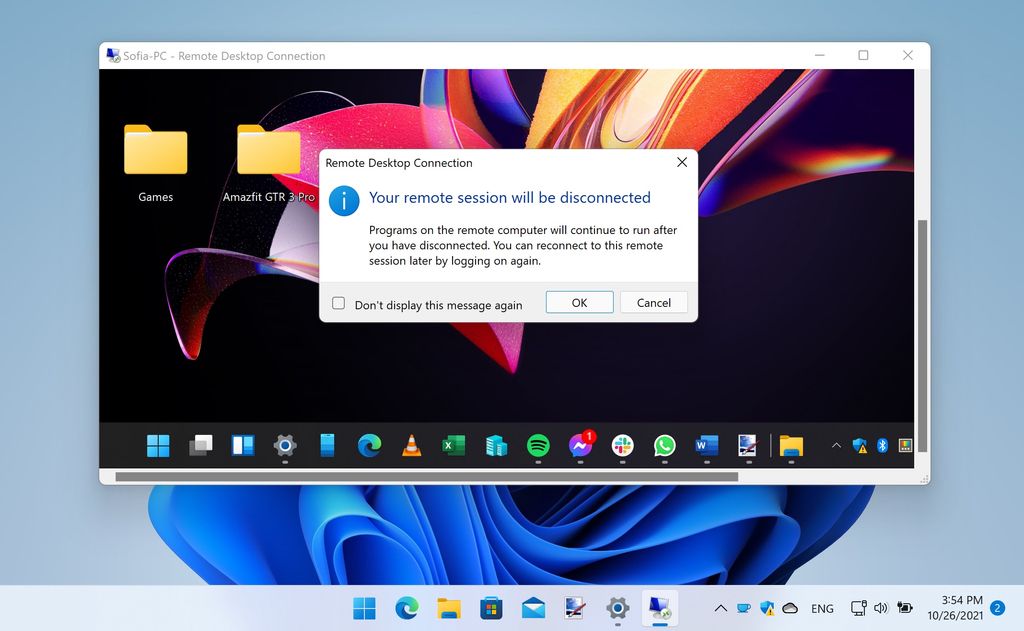The height and width of the screenshot is (631, 1024).
Task: Open Microsoft Excel from the remote taskbar
Action: pyautogui.click(x=453, y=445)
